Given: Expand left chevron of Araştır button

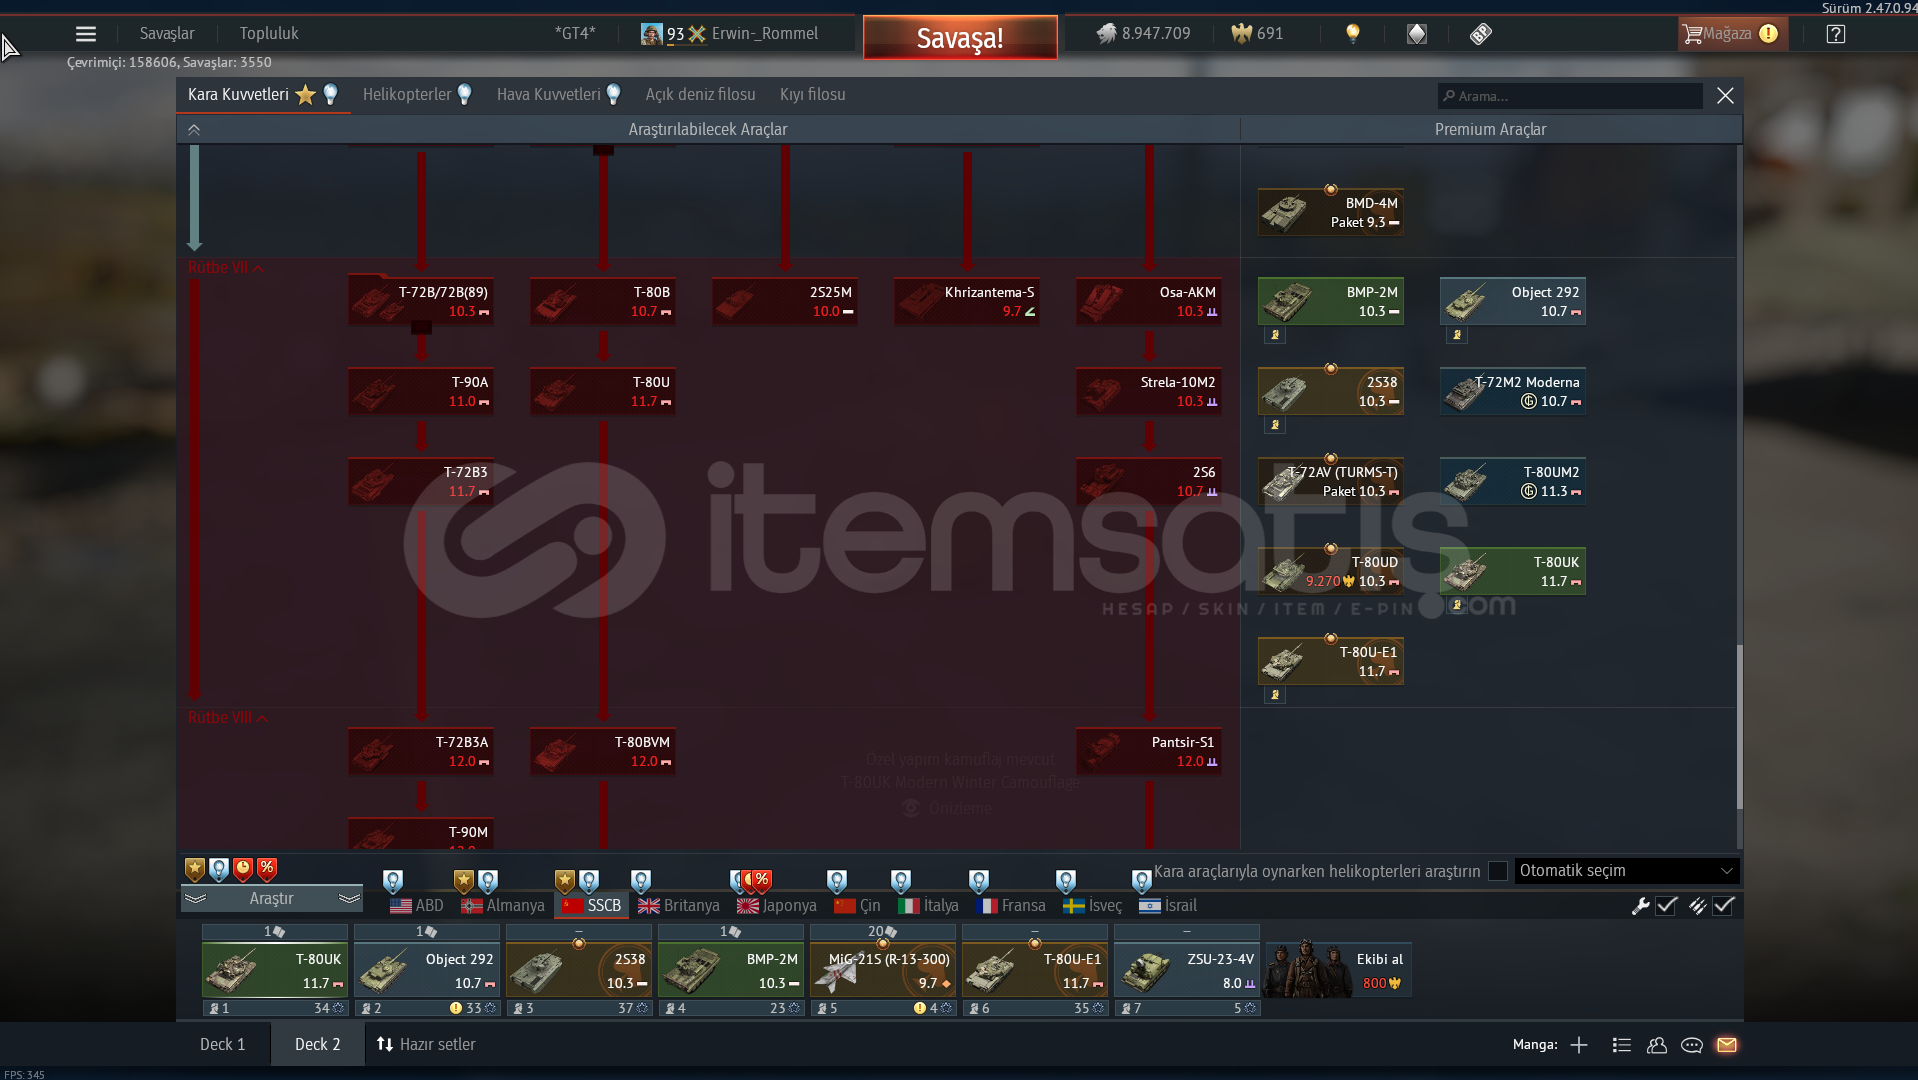Looking at the screenshot, I should point(195,899).
